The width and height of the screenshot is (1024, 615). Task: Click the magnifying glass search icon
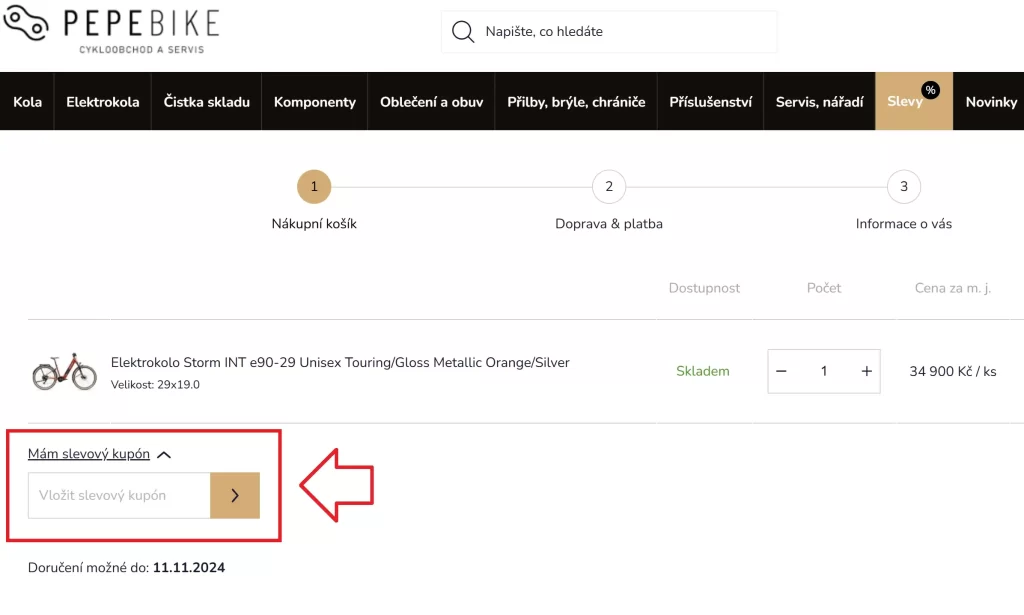tap(463, 32)
